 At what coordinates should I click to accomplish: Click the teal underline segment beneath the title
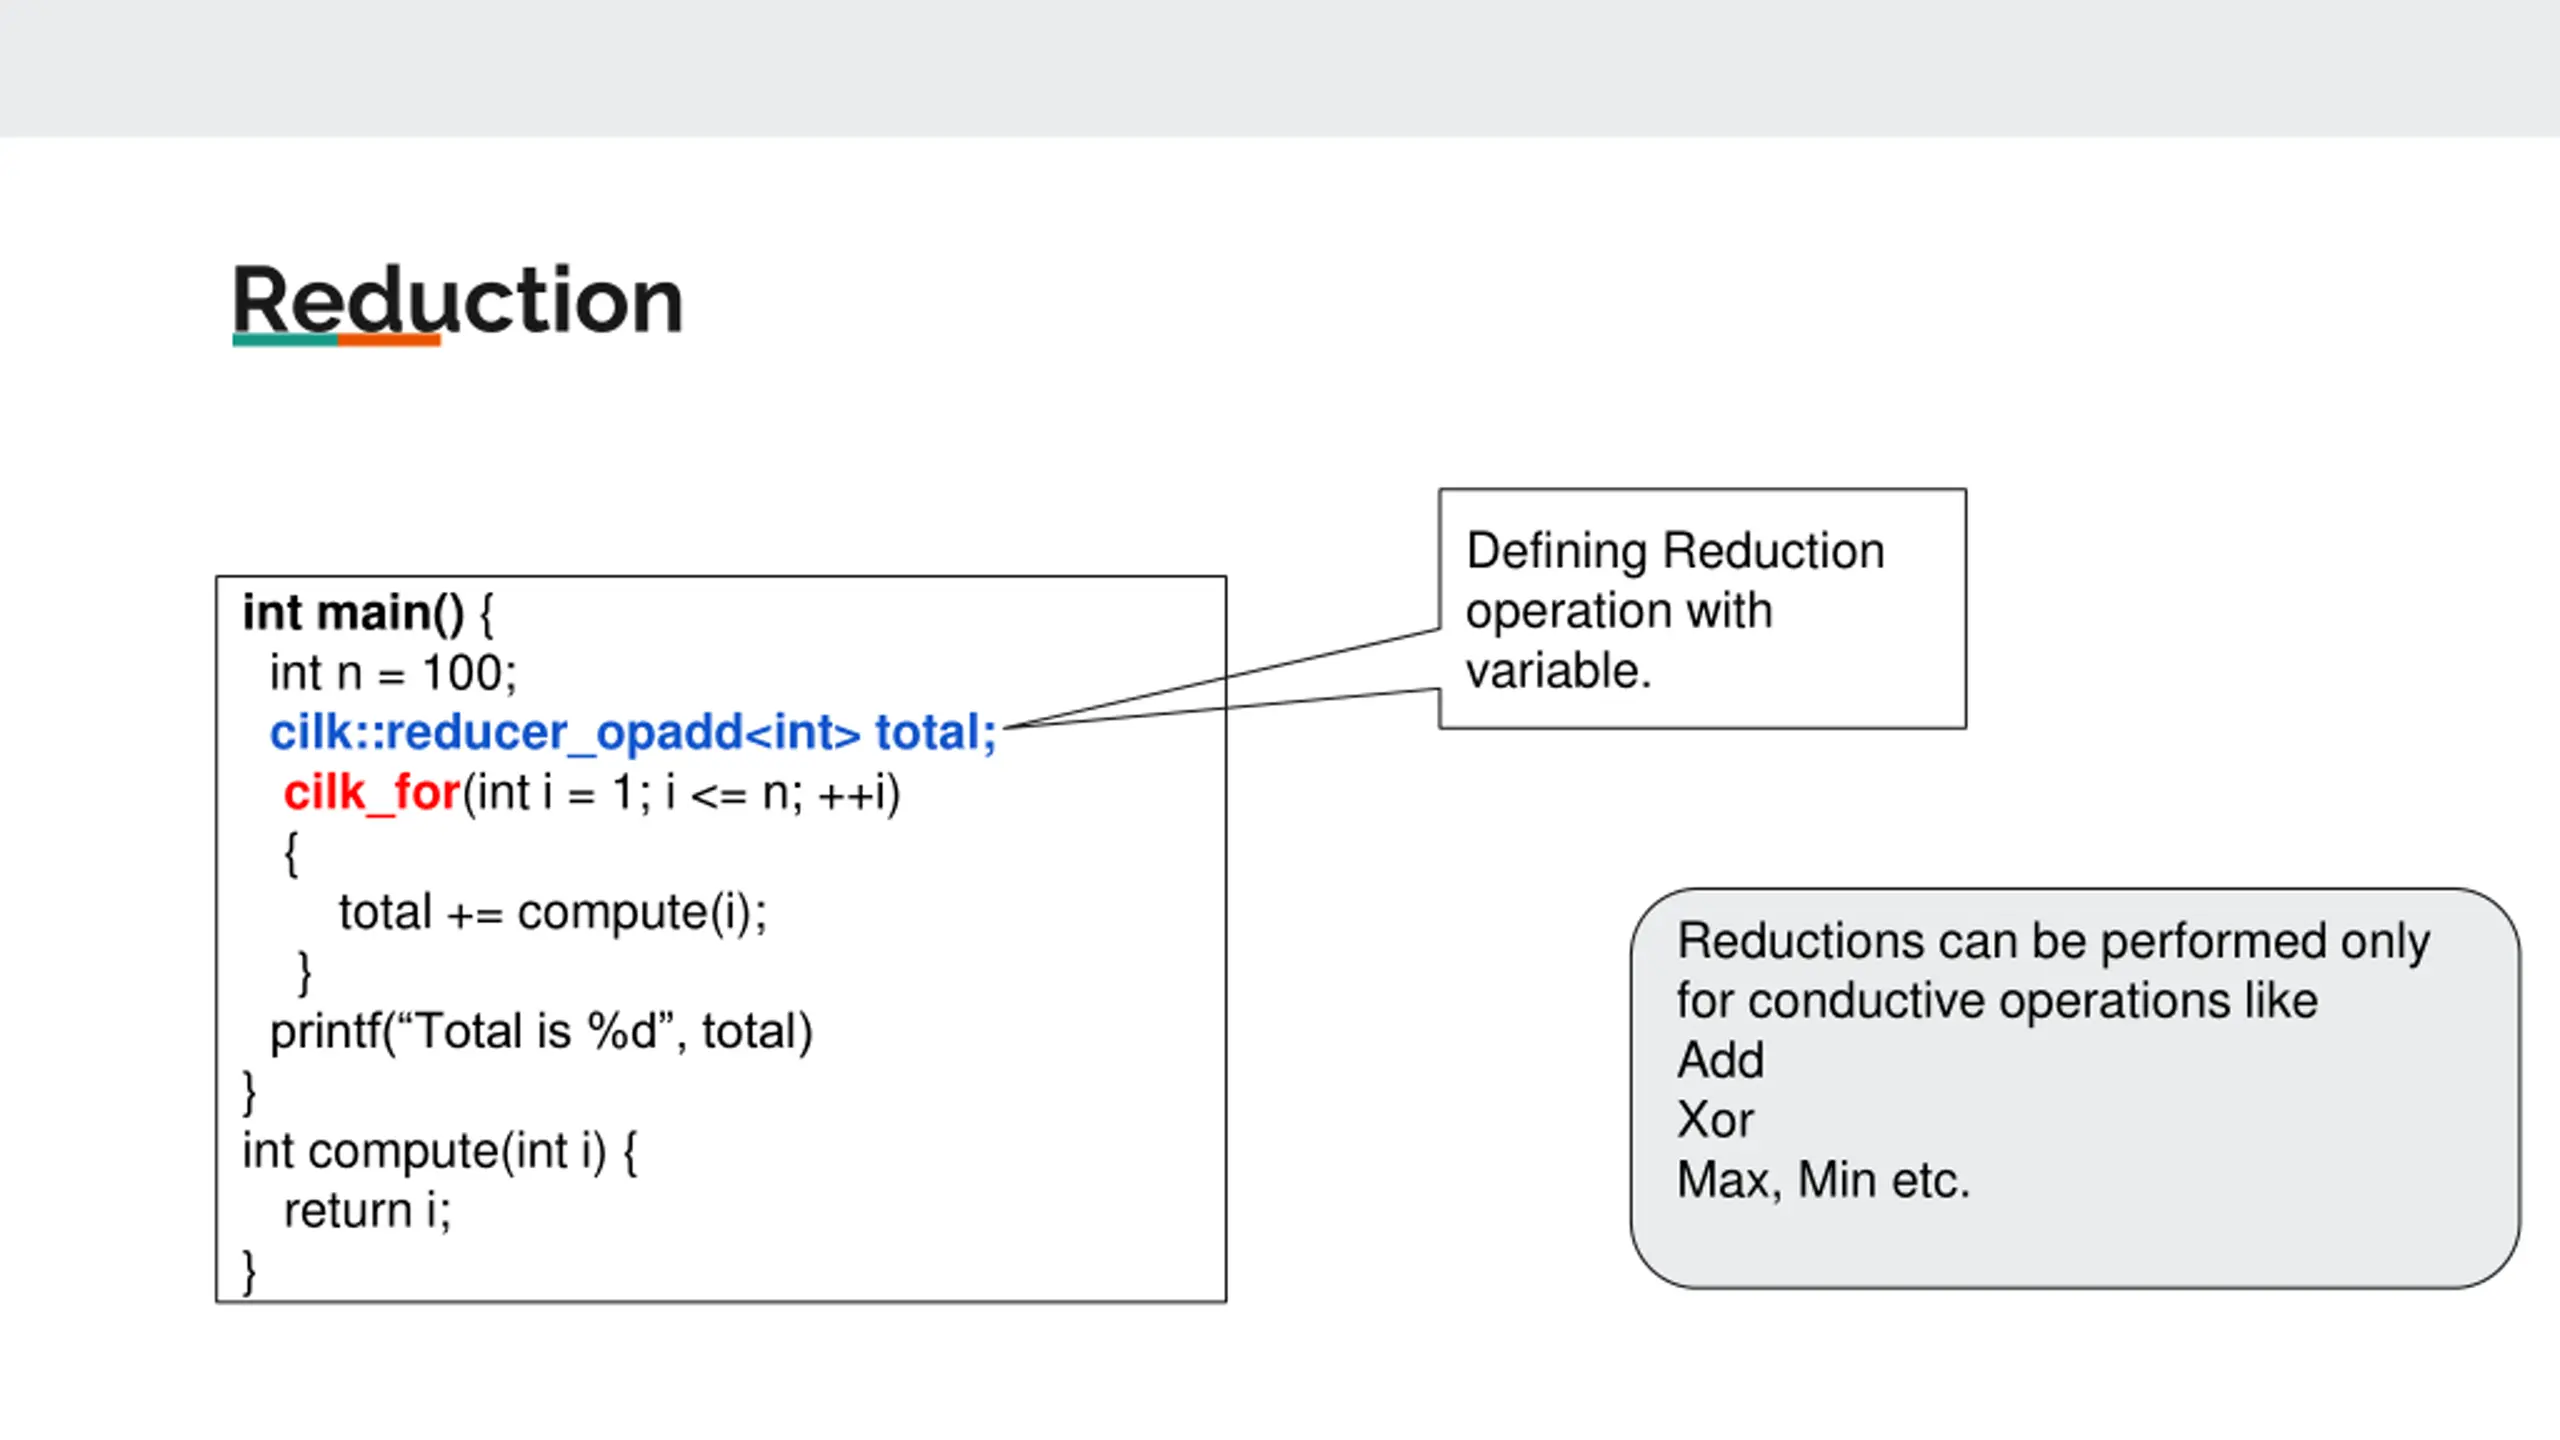tap(285, 340)
